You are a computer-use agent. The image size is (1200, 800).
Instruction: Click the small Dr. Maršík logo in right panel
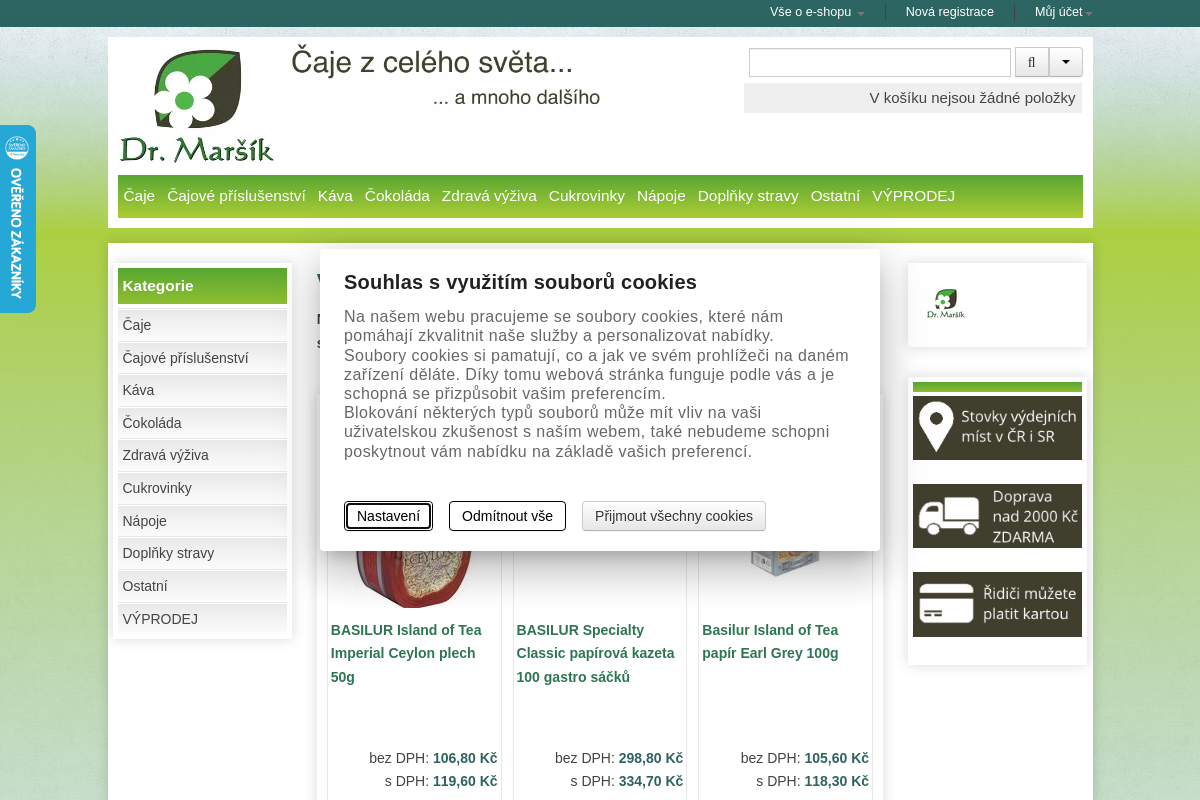tap(946, 304)
